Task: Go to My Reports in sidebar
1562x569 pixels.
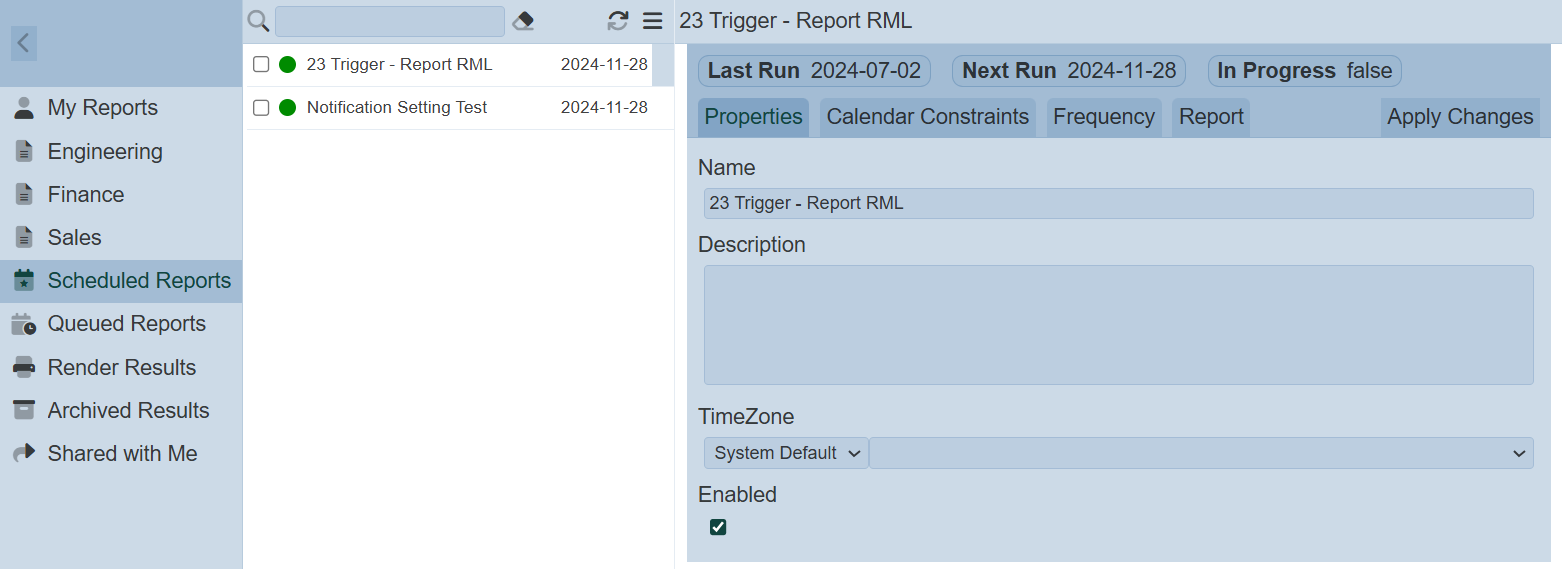Action: coord(102,108)
